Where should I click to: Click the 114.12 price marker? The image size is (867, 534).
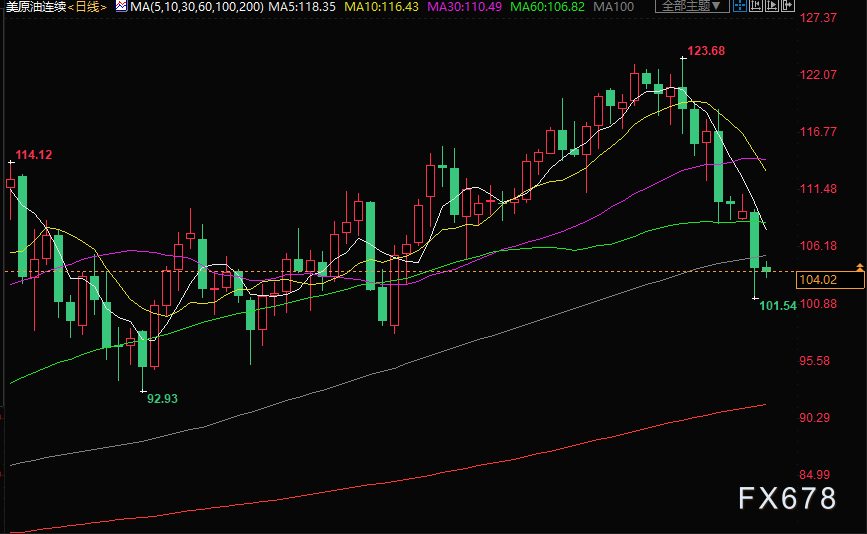34,155
